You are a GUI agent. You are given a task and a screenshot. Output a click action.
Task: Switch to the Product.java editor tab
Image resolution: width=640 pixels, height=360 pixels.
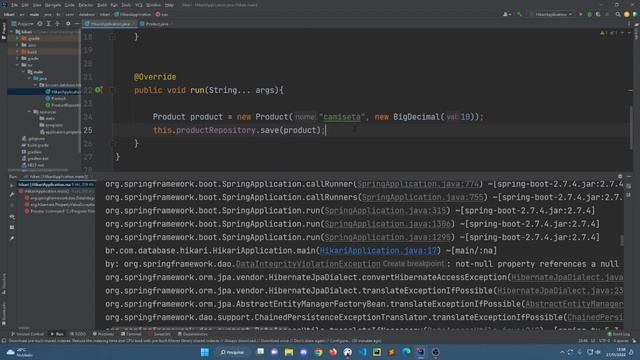coord(156,24)
